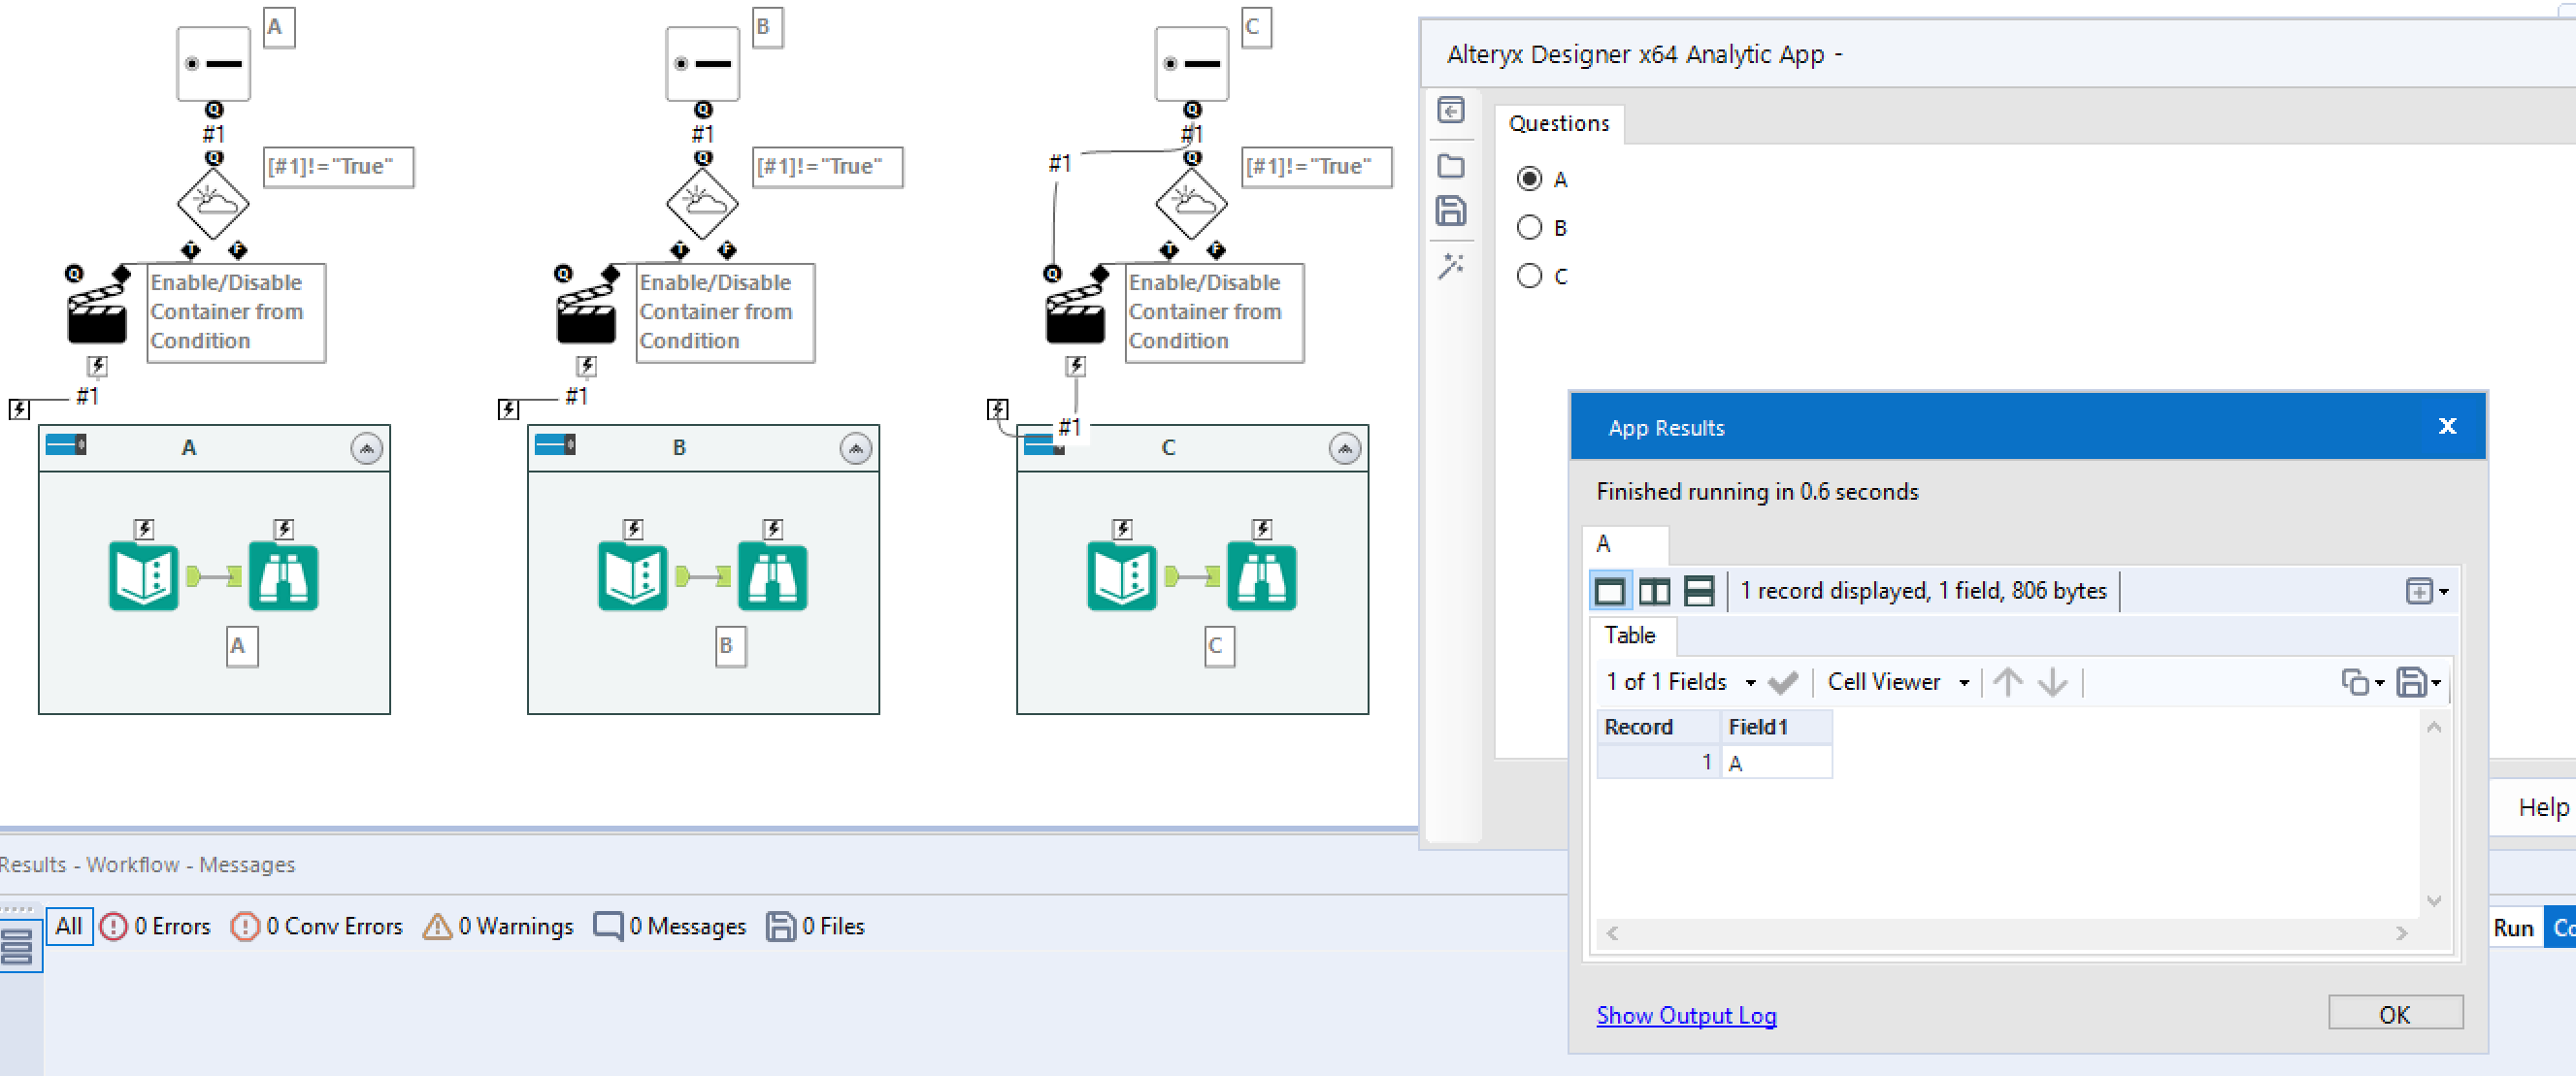Collapse container C with chevron button
Screen dimensions: 2576x1076
click(1344, 448)
